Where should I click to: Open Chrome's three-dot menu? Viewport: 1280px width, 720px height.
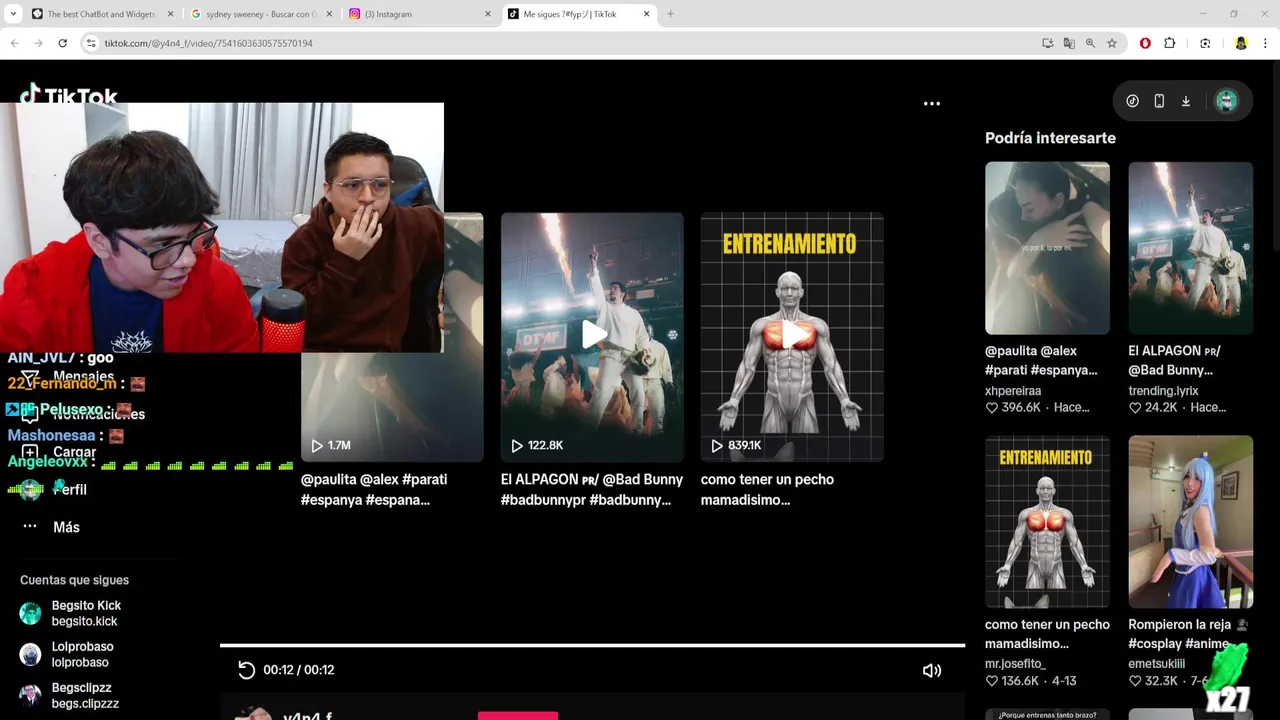coord(1265,43)
